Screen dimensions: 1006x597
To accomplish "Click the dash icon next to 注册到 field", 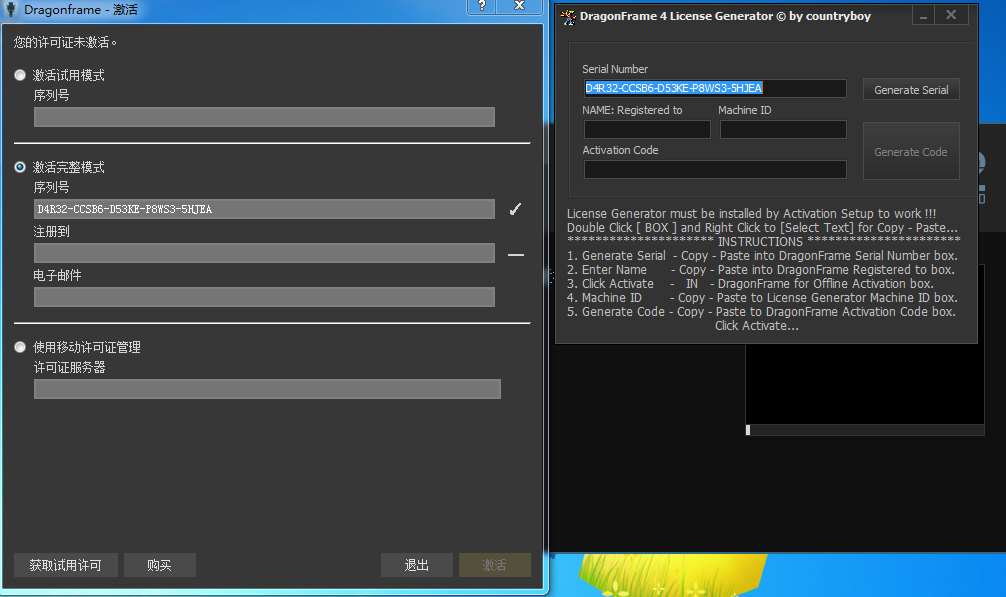I will (516, 255).
